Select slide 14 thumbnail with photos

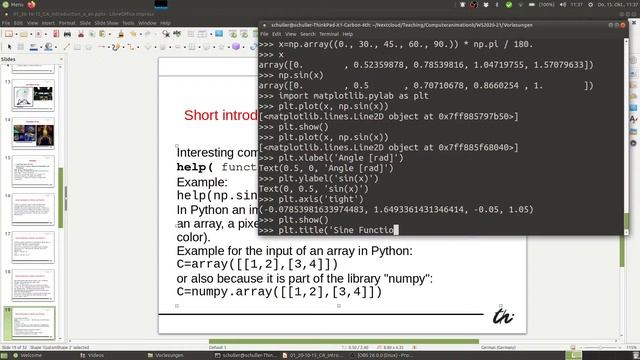pos(33,133)
